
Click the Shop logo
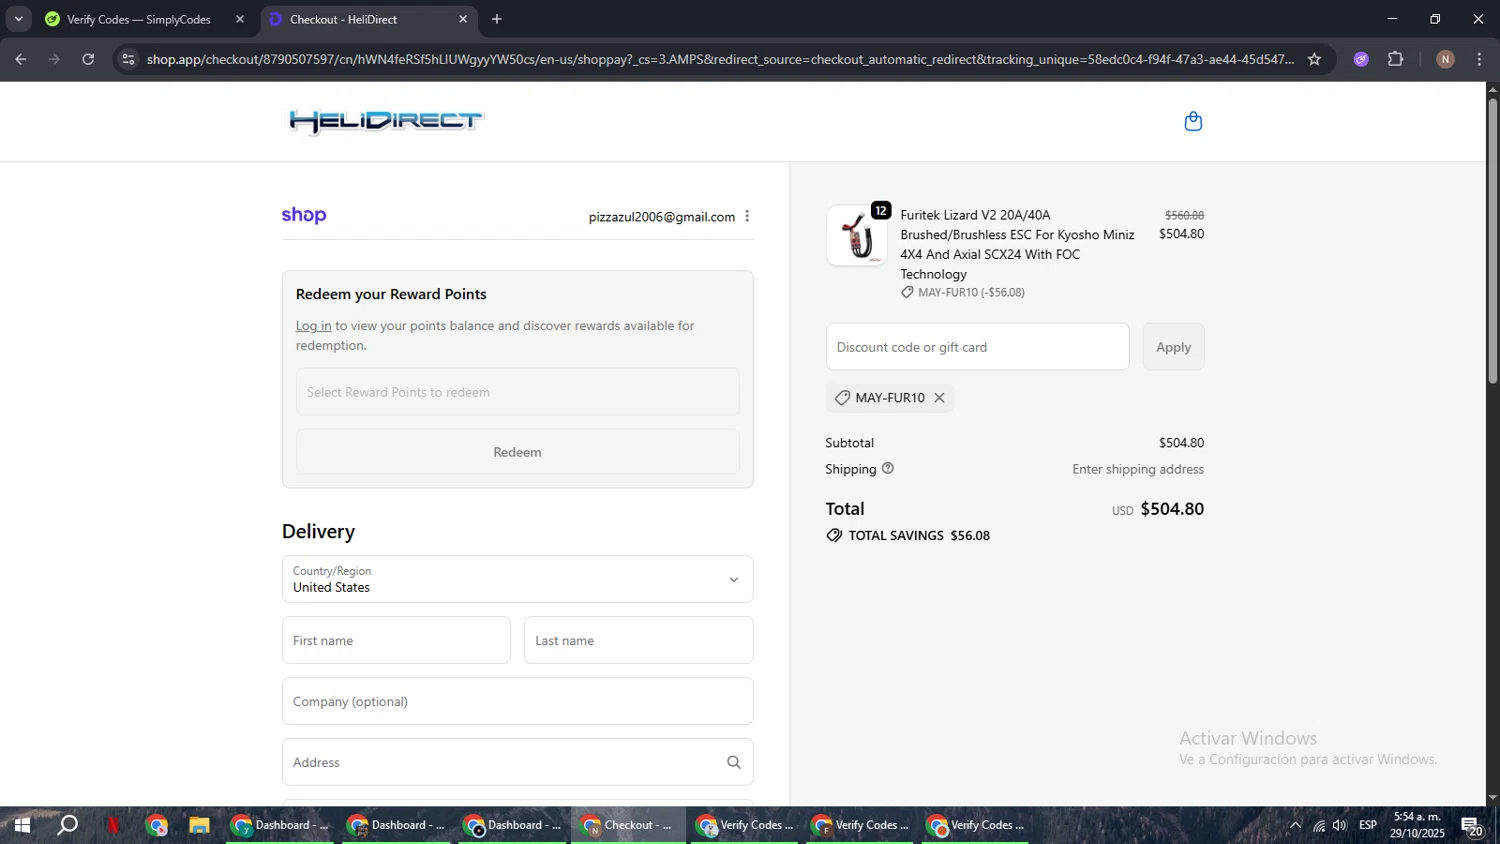click(304, 215)
